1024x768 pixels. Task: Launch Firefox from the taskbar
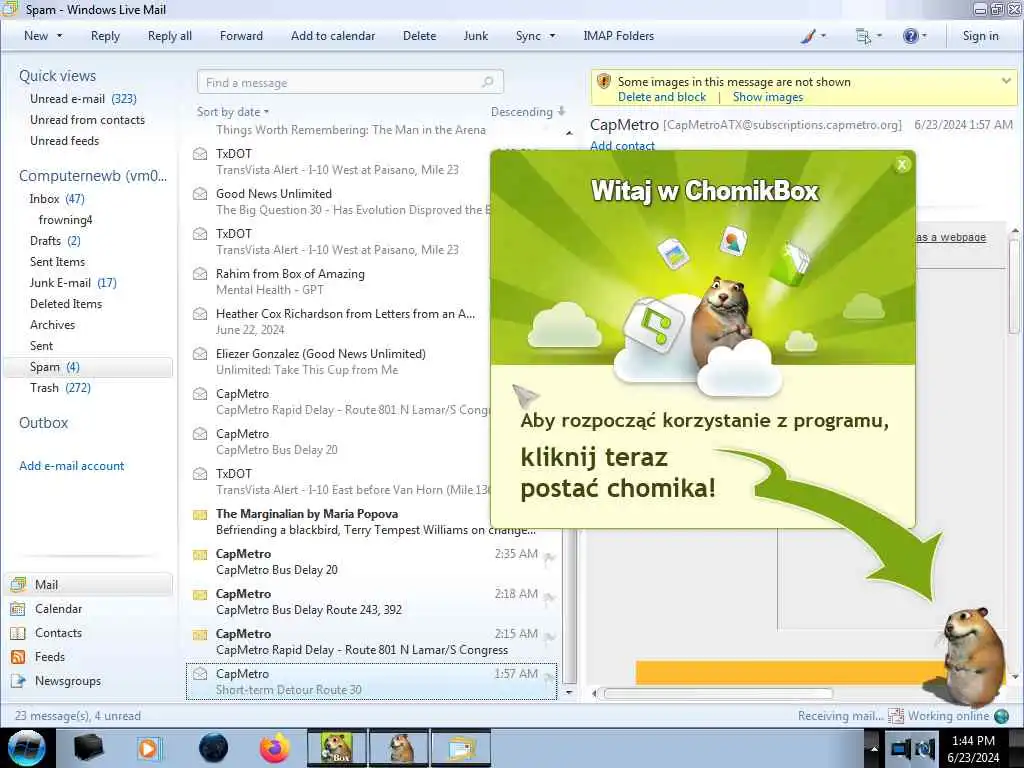pos(275,748)
